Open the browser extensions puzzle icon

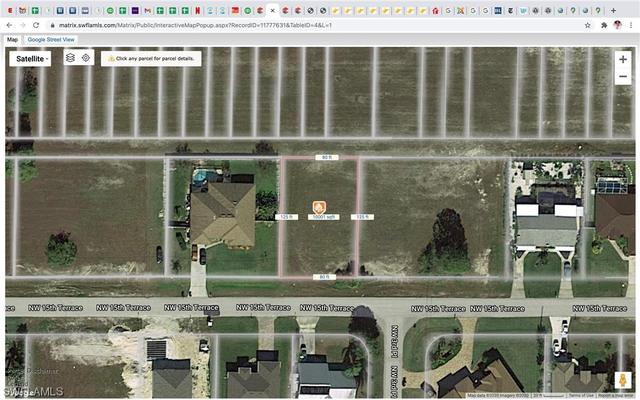point(603,24)
